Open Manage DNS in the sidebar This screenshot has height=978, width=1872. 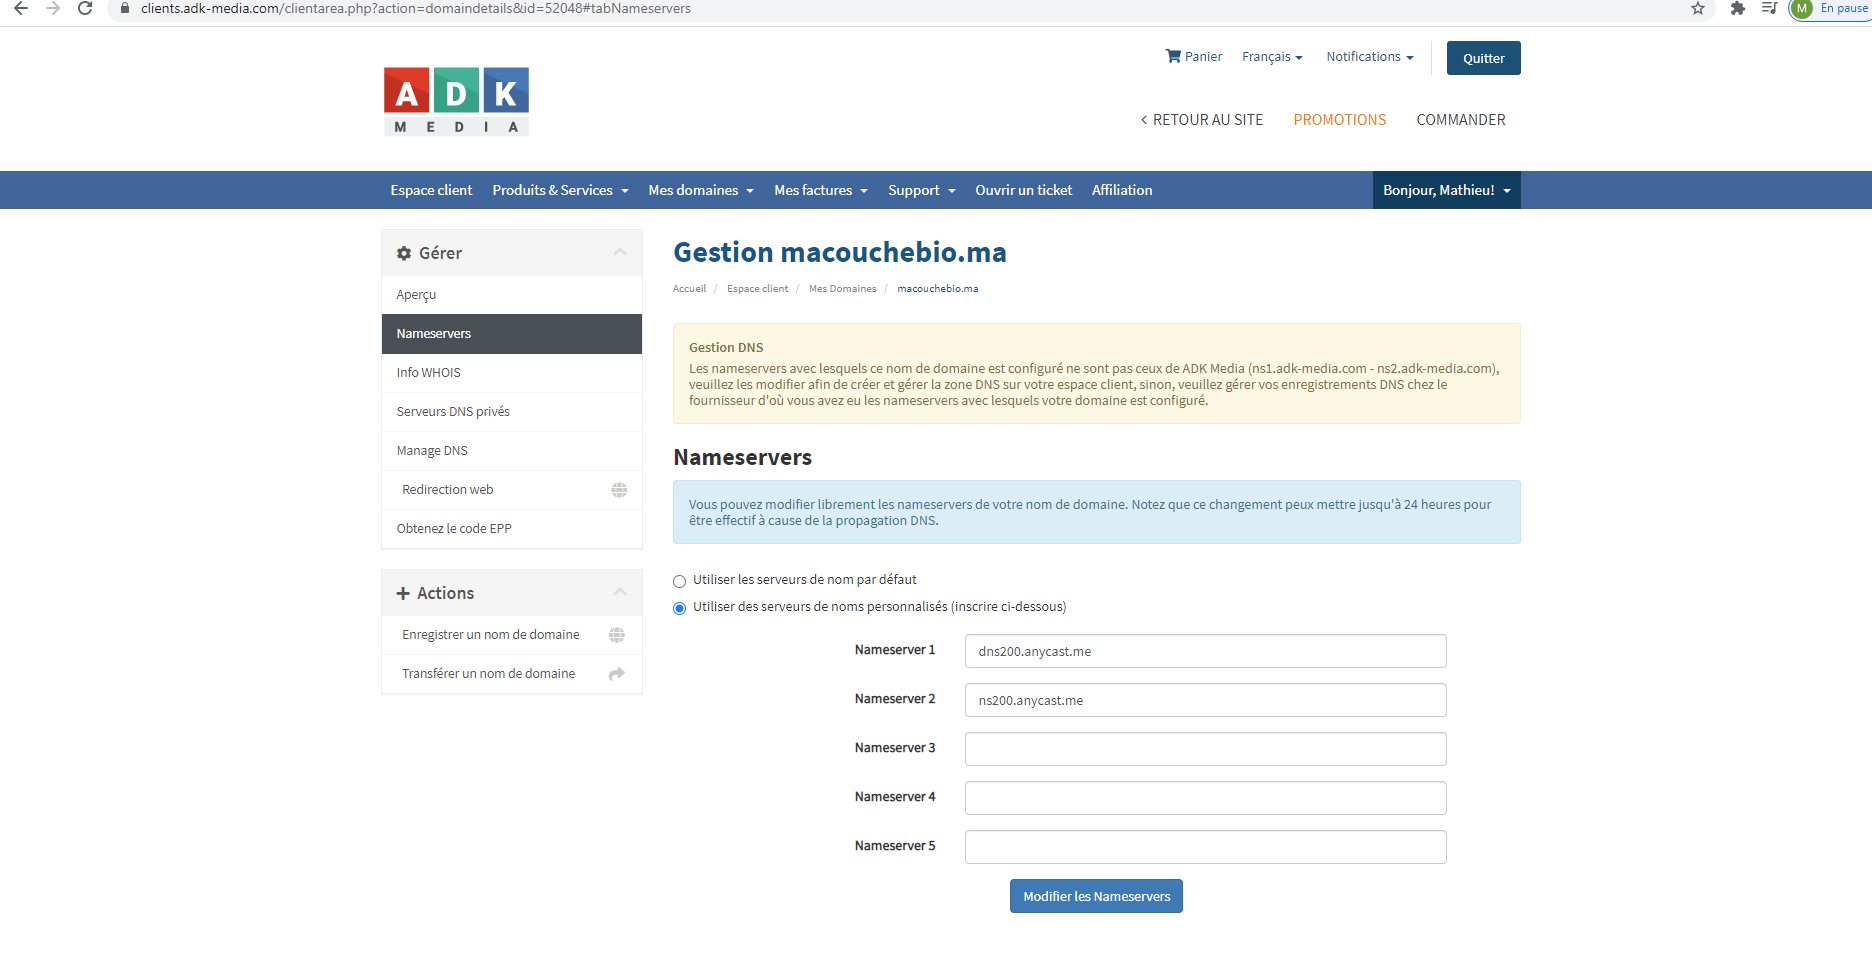click(432, 451)
